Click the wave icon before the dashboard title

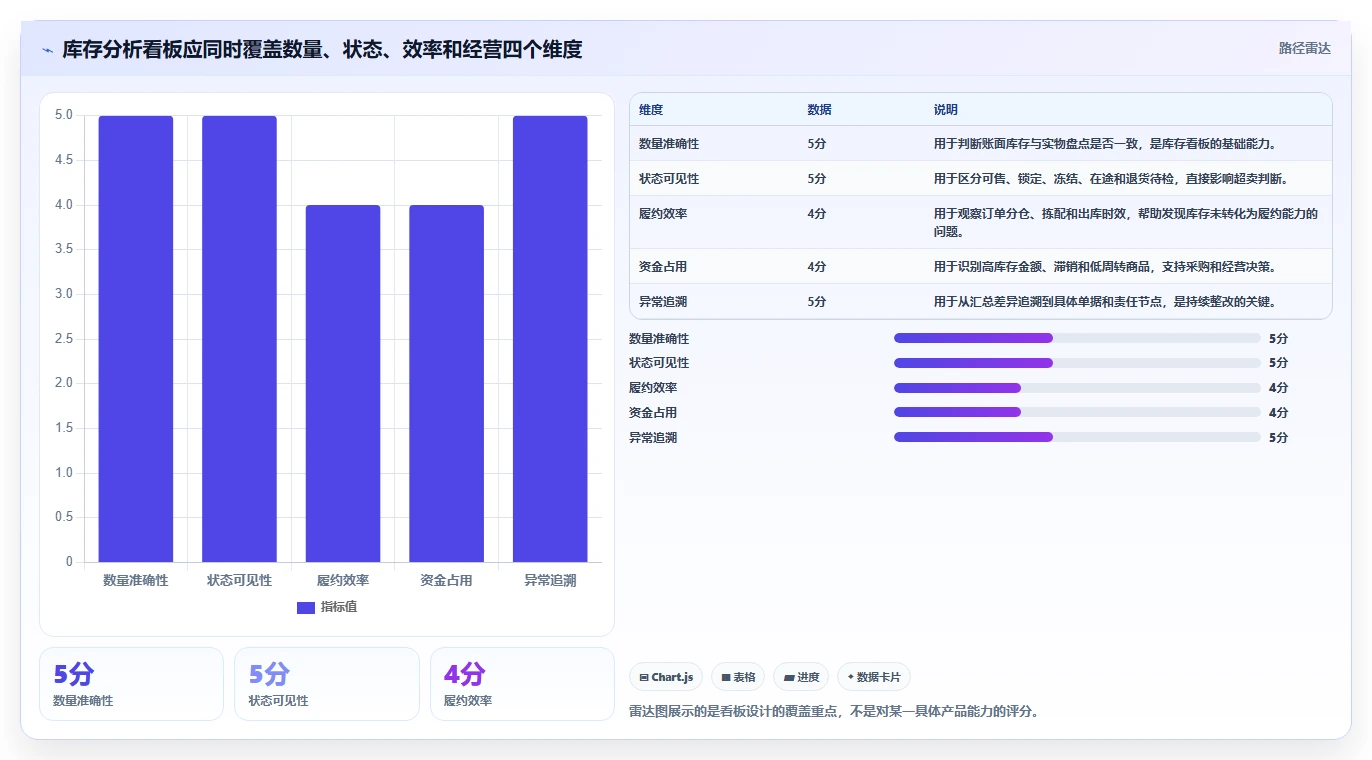[x=48, y=50]
